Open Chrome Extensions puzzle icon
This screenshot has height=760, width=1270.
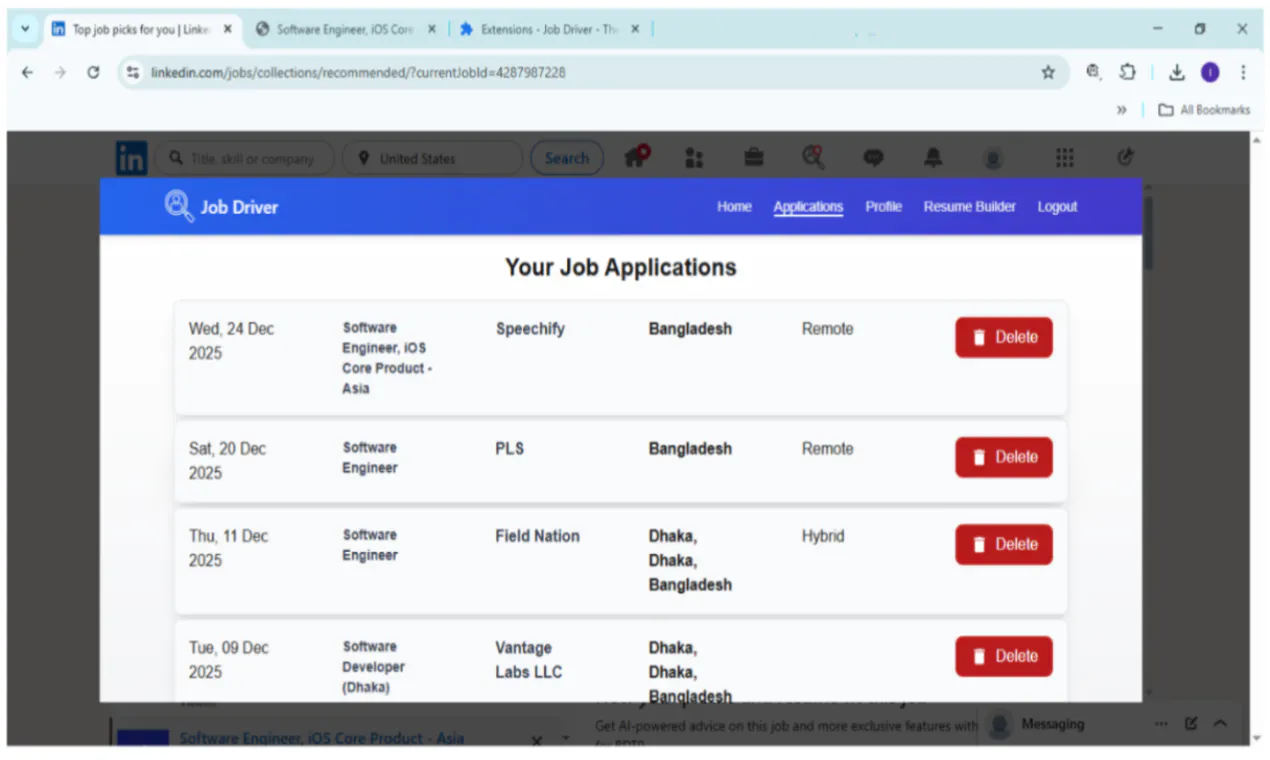1128,72
